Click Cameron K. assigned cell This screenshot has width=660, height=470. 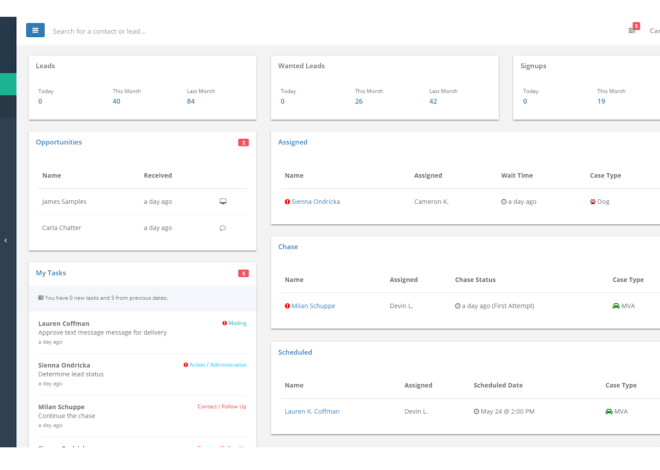pos(431,202)
